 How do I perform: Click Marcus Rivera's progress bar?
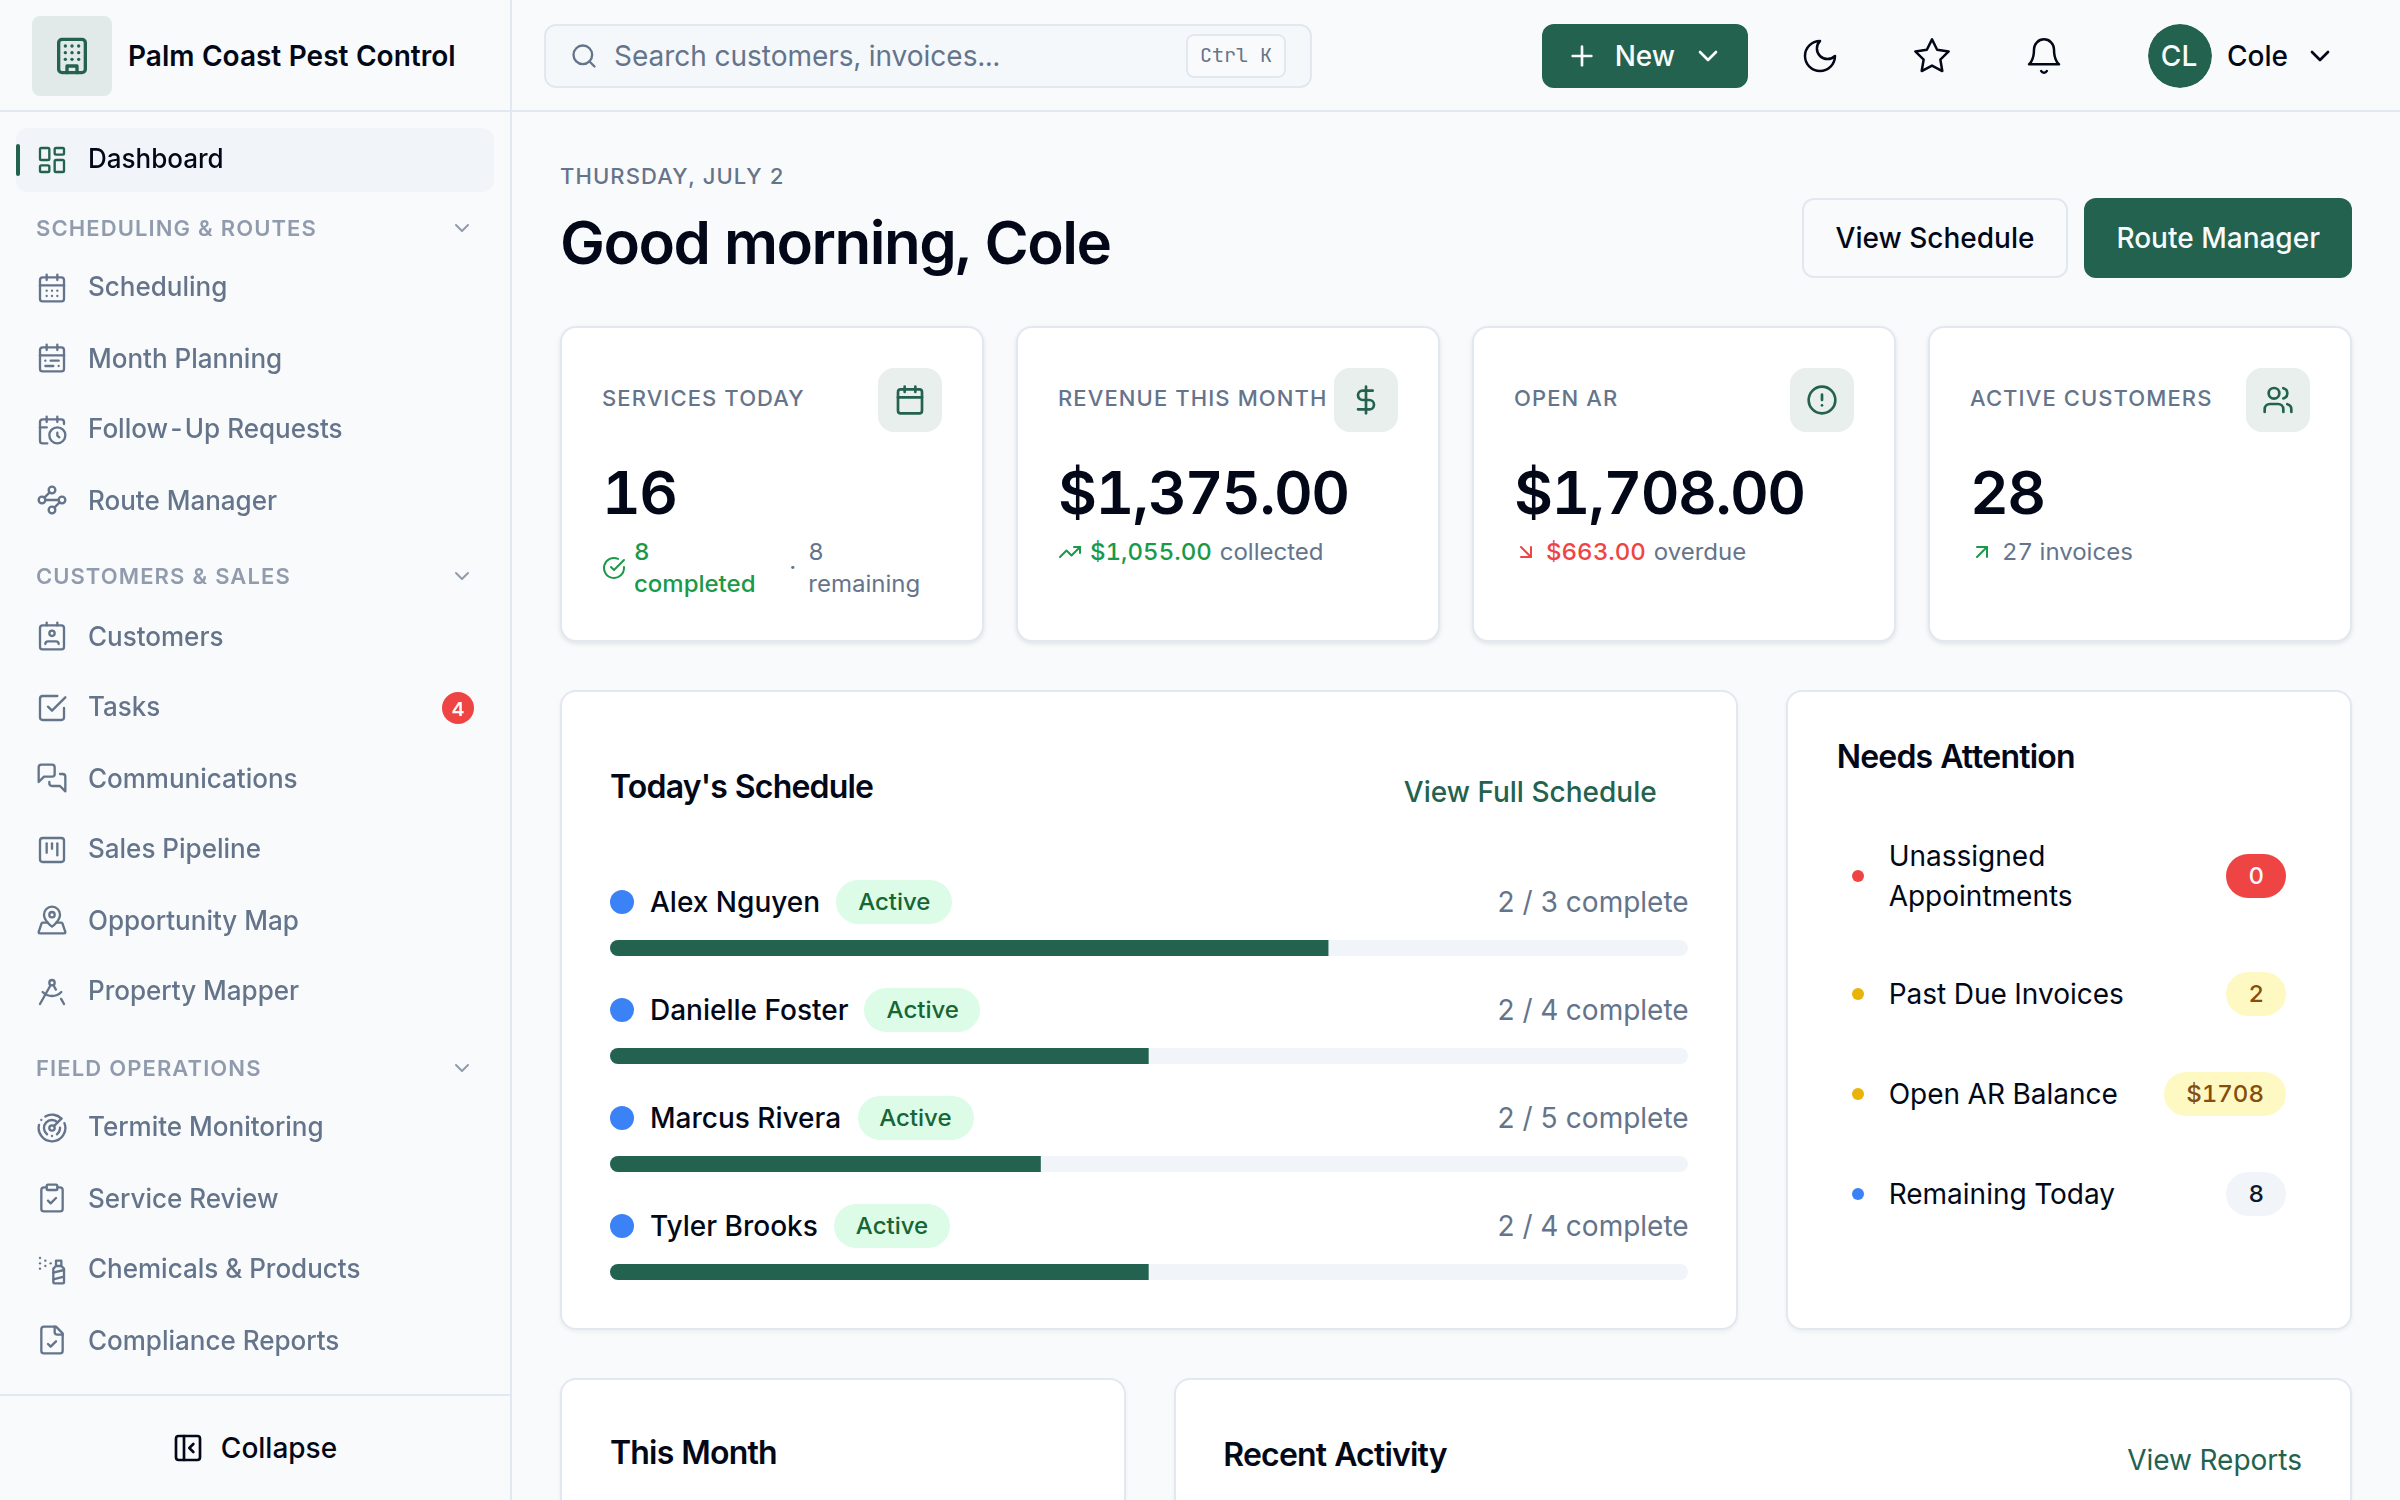(1148, 1164)
